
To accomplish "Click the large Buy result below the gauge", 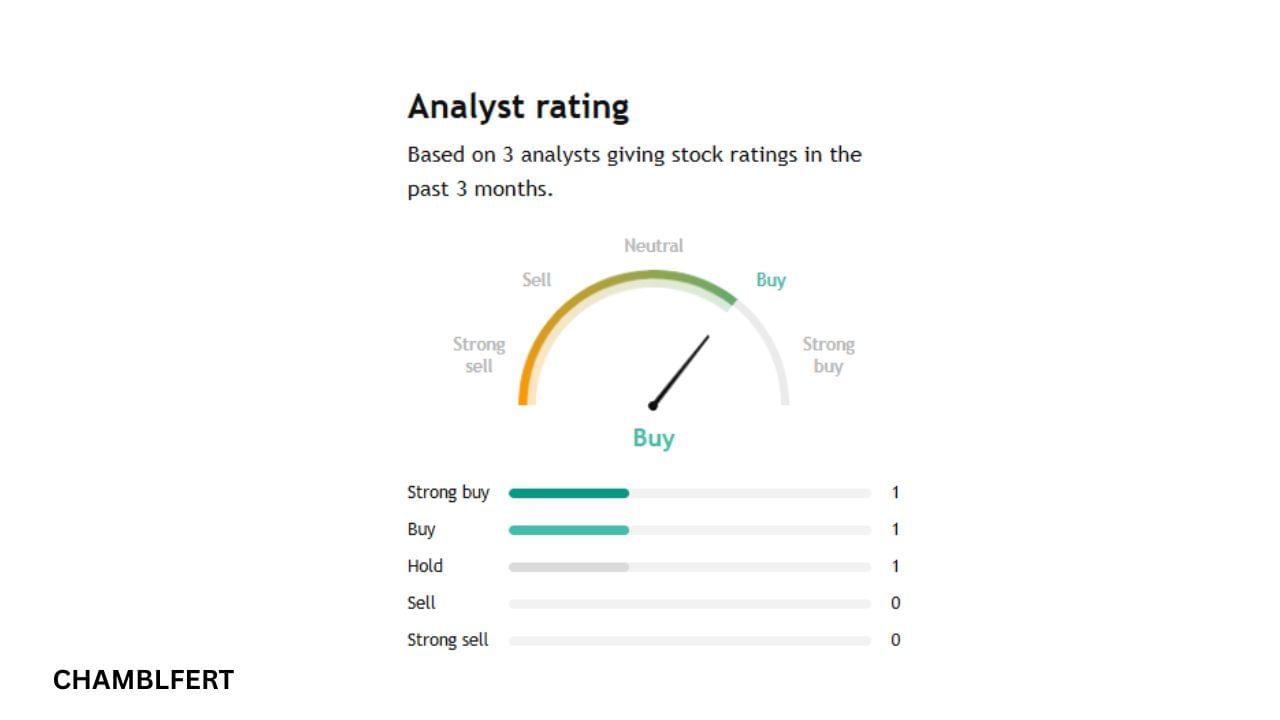I will (x=653, y=438).
